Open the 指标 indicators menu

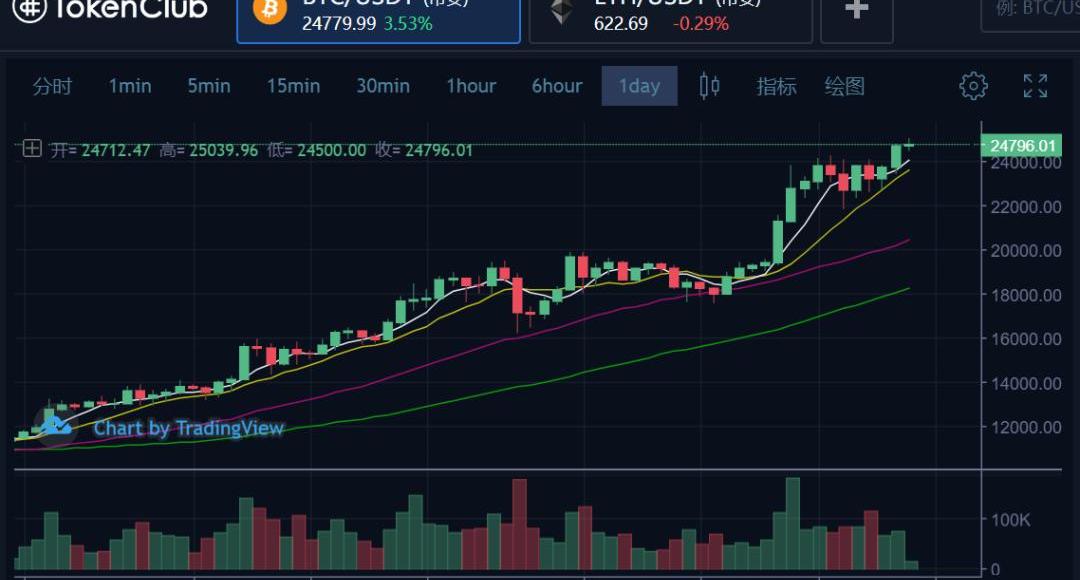[x=776, y=86]
